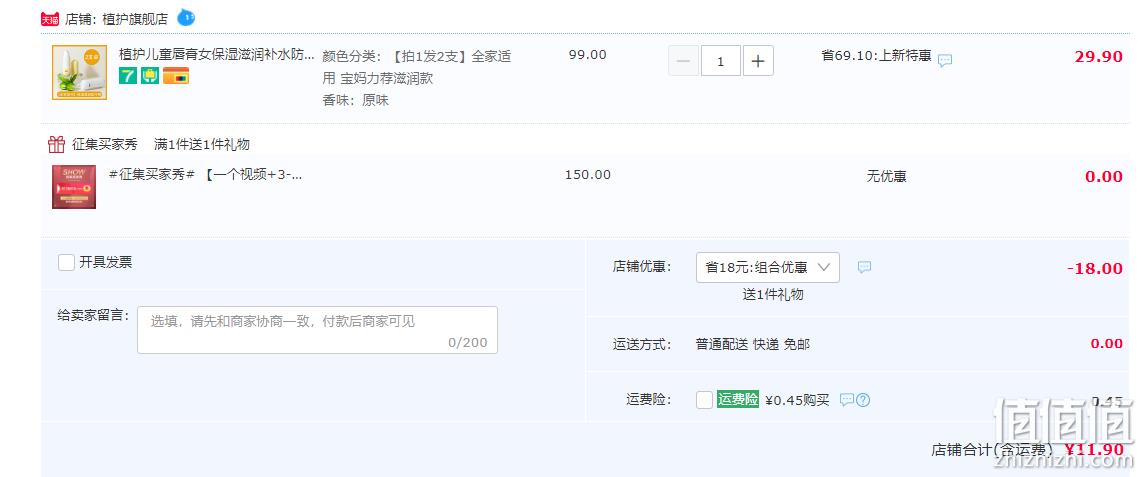Open the shipping insurance help question icon

pos(863,400)
